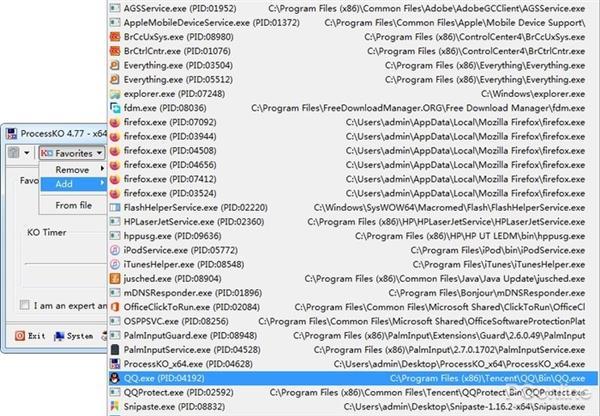
Task: Select mDNSResponder.exe (PID:01896) entry
Action: pyautogui.click(x=353, y=293)
